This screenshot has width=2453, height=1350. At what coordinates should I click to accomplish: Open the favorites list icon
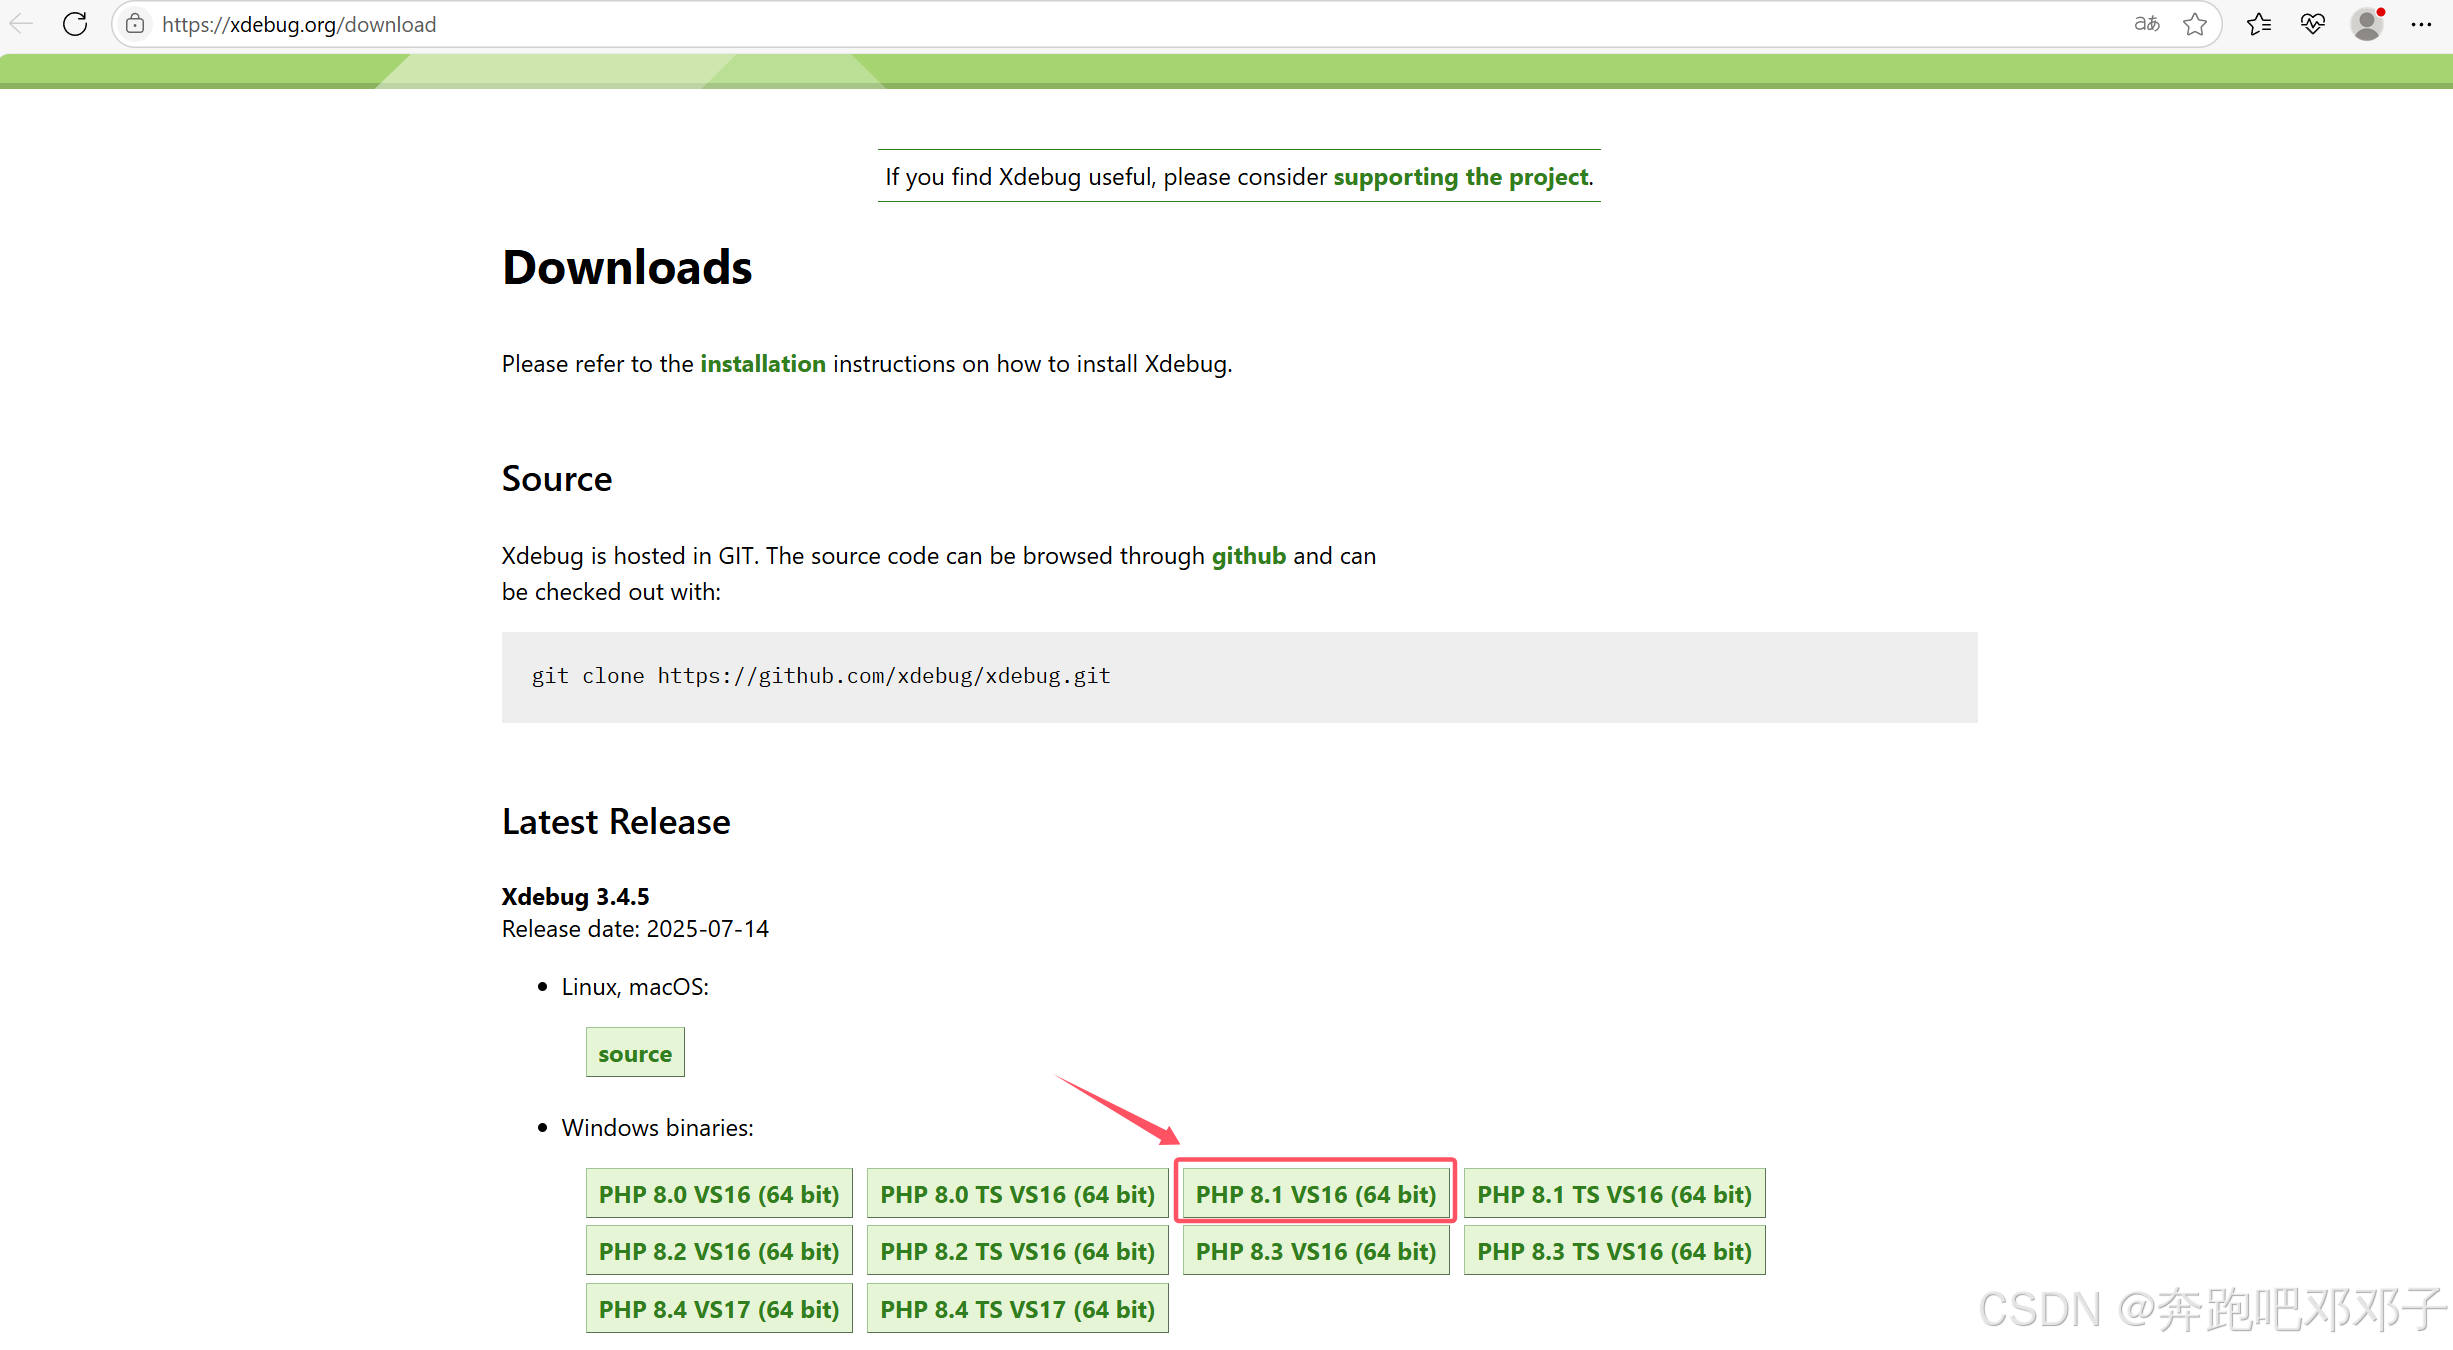[x=2259, y=24]
